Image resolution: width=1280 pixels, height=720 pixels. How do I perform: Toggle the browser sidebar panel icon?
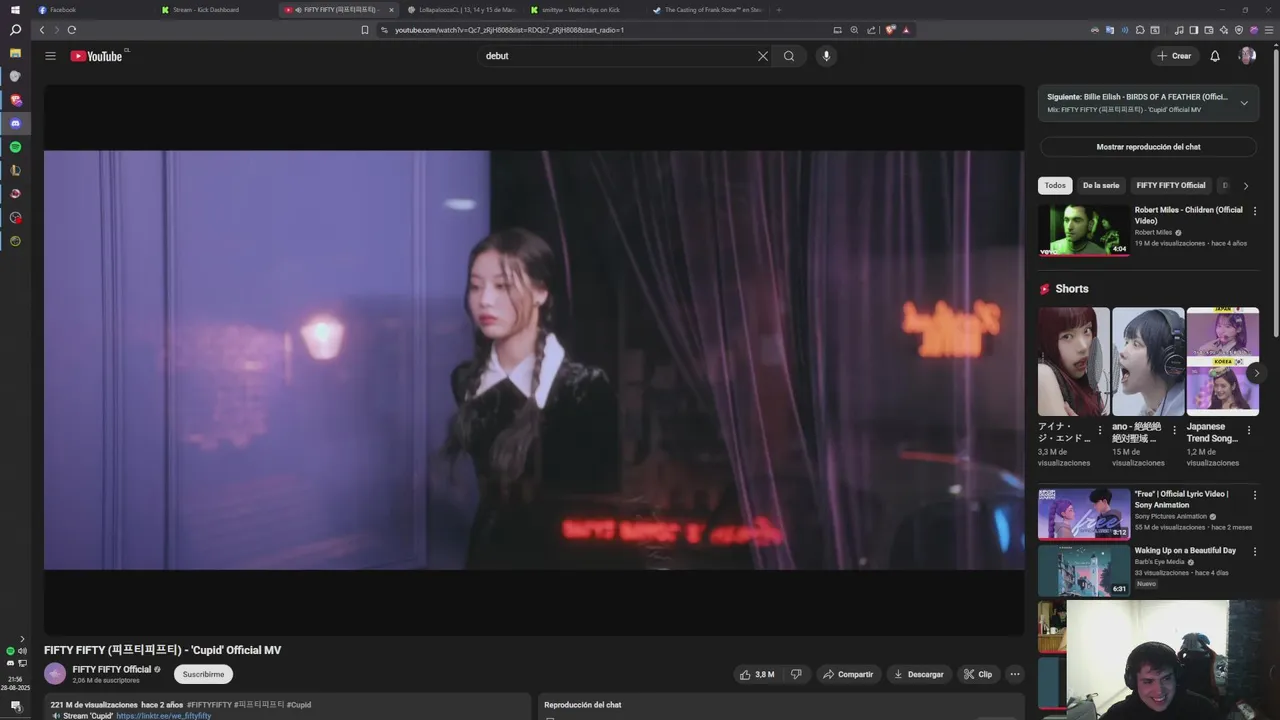point(1194,30)
